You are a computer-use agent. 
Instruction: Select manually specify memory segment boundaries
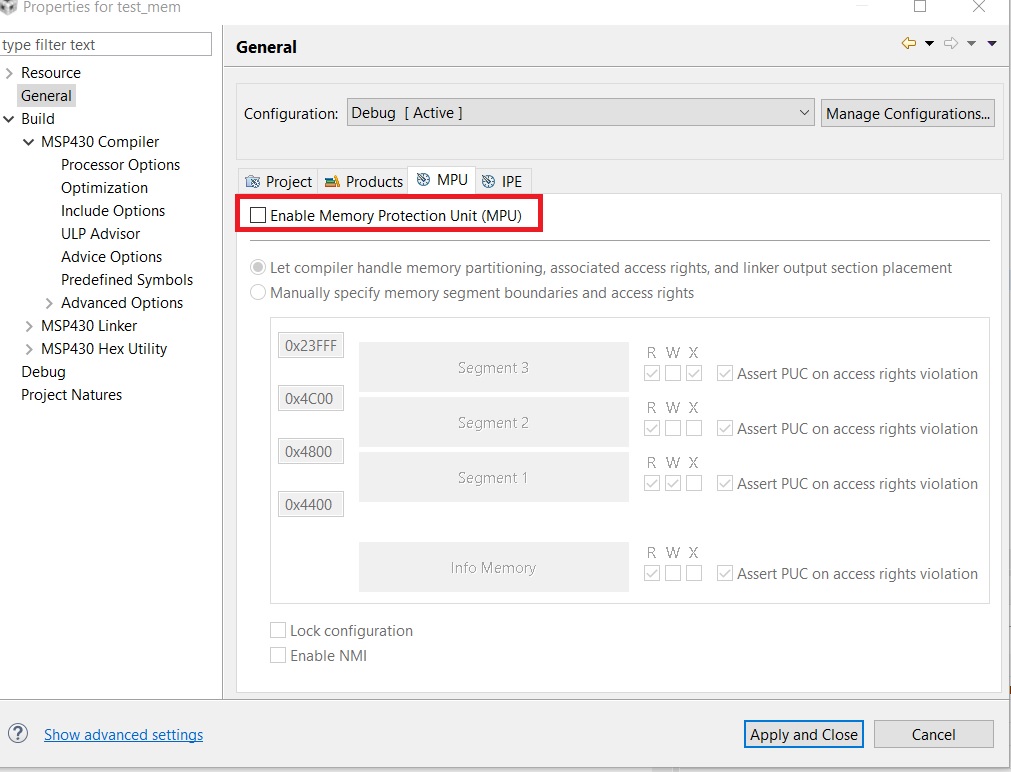pos(259,293)
